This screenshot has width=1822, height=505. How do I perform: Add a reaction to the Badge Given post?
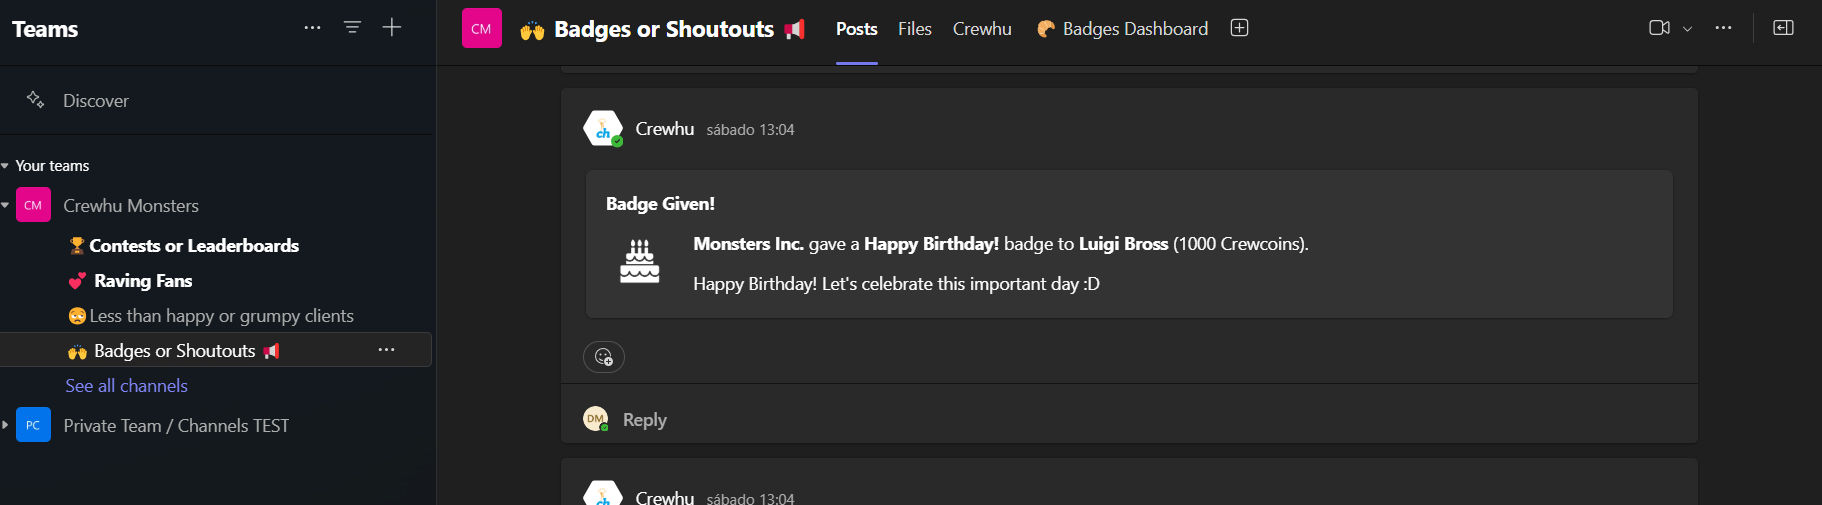(604, 357)
